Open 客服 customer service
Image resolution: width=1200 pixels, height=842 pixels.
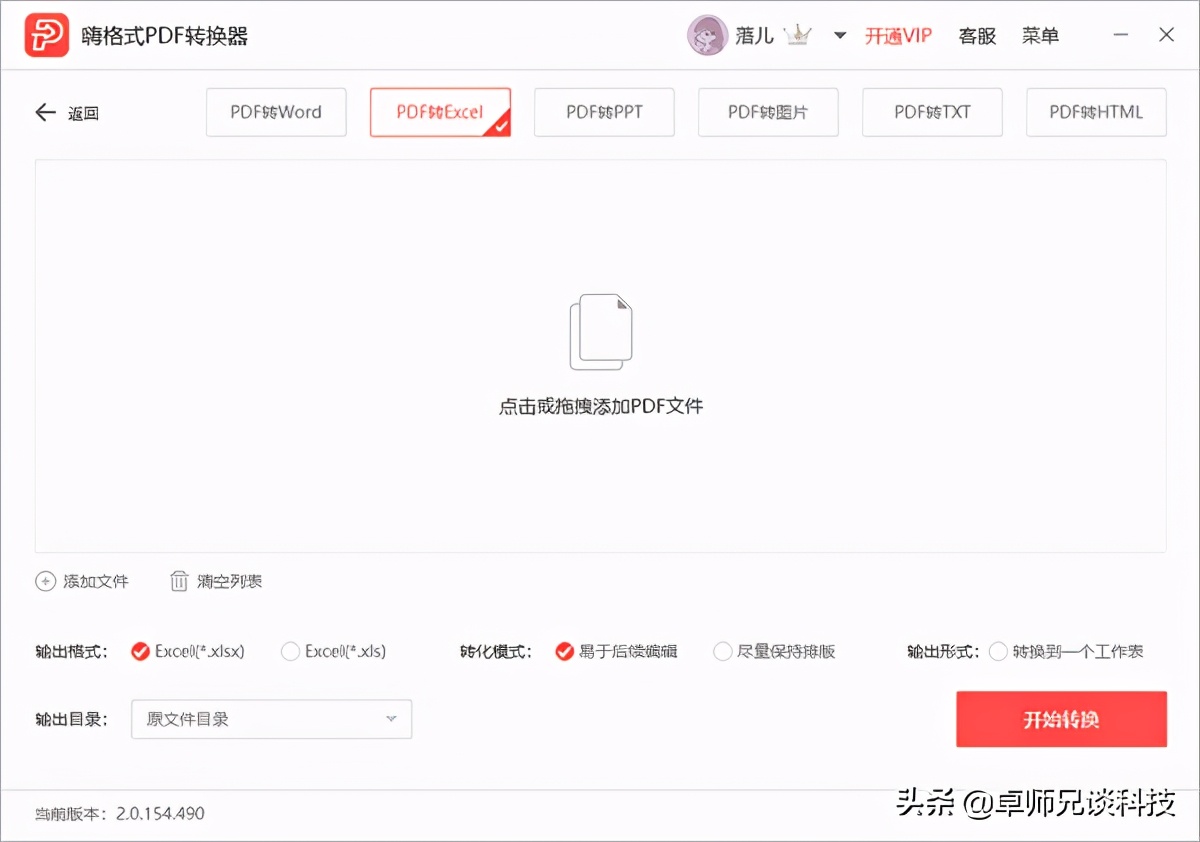click(x=977, y=36)
